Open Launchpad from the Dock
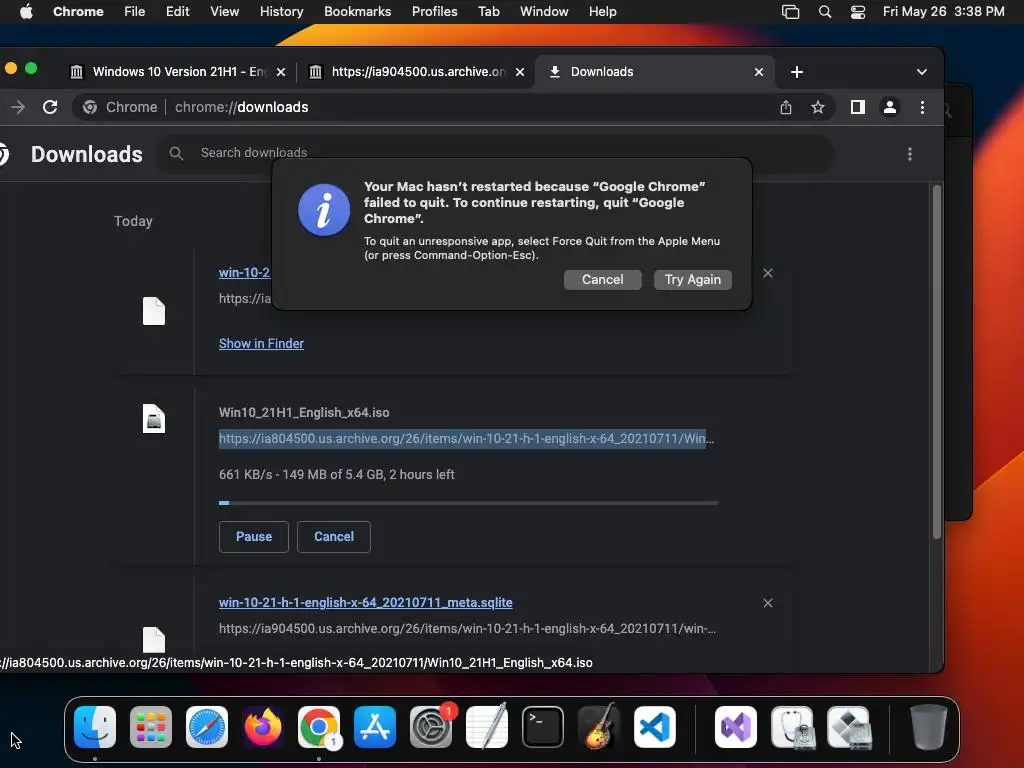The height and width of the screenshot is (768, 1024). coord(151,727)
